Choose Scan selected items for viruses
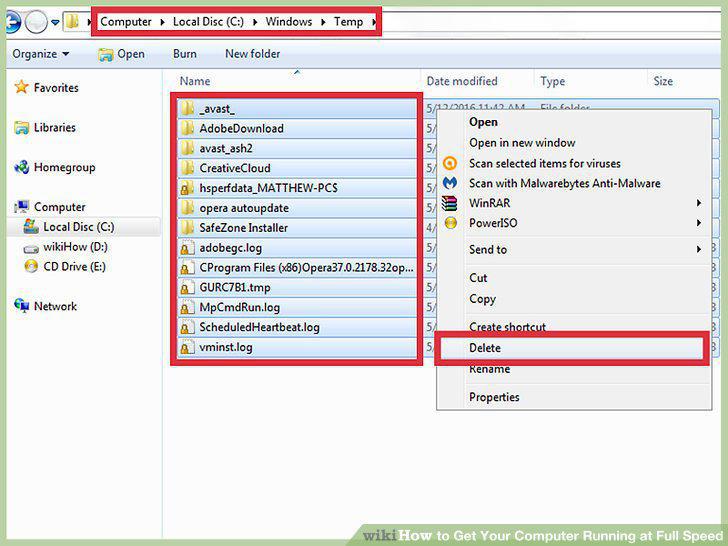The height and width of the screenshot is (546, 728). (x=545, y=163)
